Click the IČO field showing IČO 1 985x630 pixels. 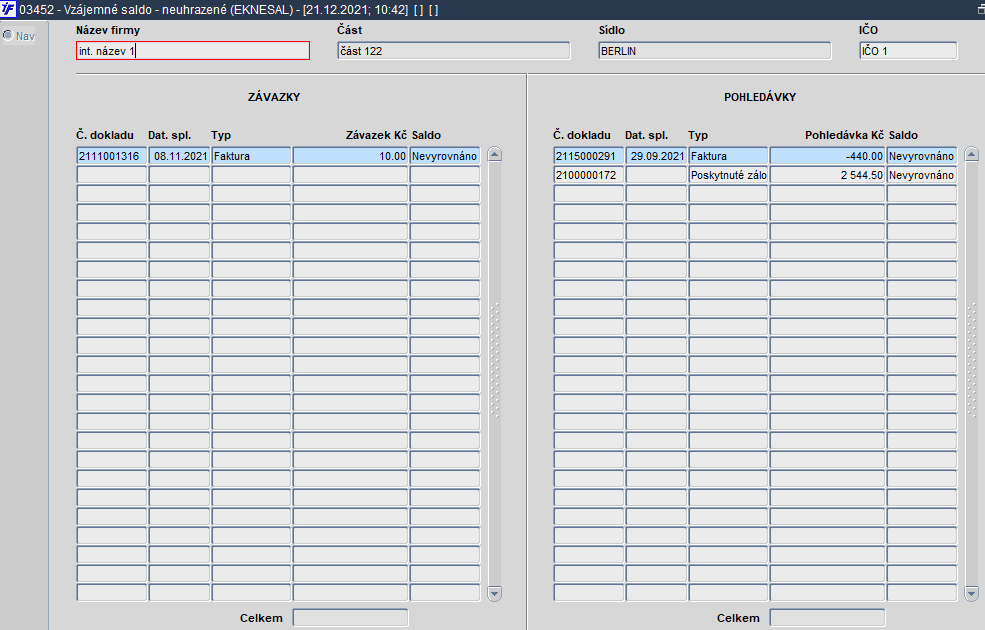[x=908, y=51]
